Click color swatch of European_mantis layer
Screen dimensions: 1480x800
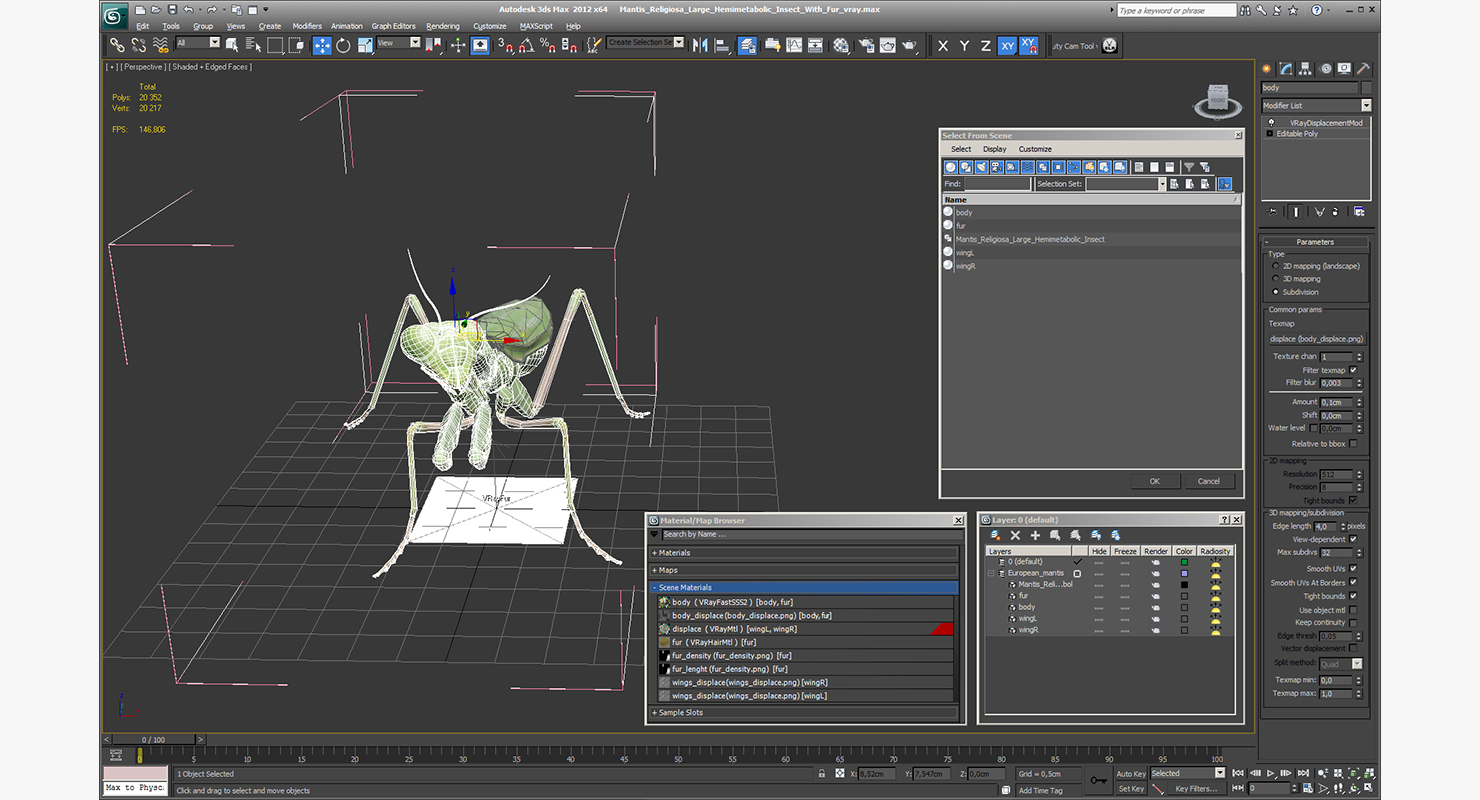point(1184,573)
